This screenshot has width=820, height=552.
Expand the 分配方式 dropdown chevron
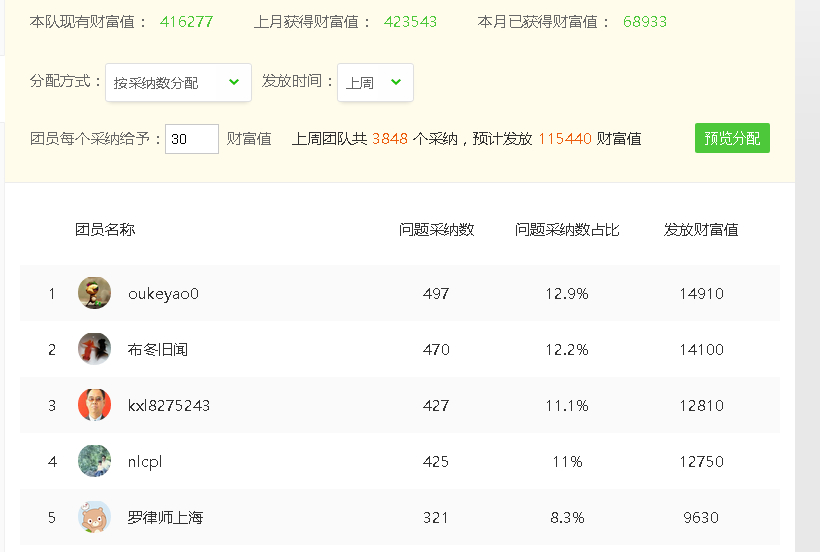click(234, 82)
